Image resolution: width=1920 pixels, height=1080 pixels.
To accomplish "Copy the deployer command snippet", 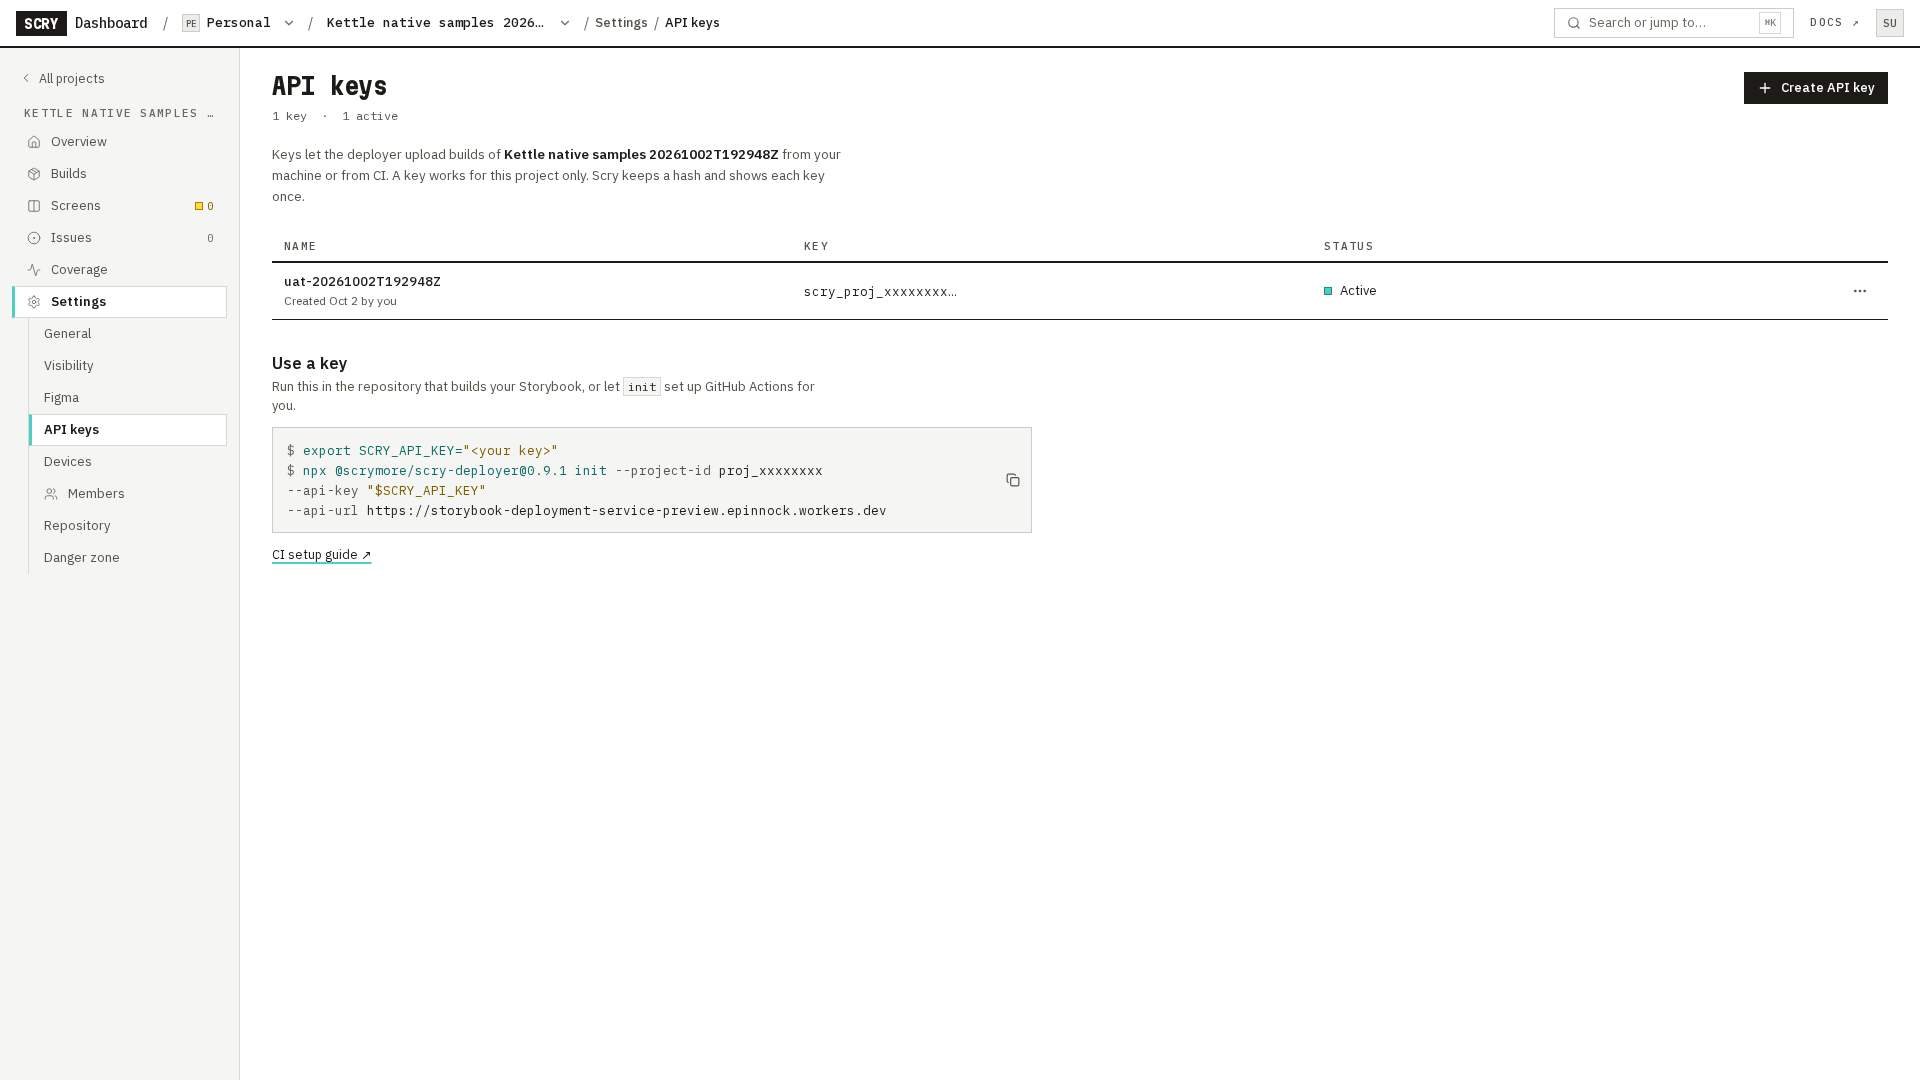I will (1013, 481).
